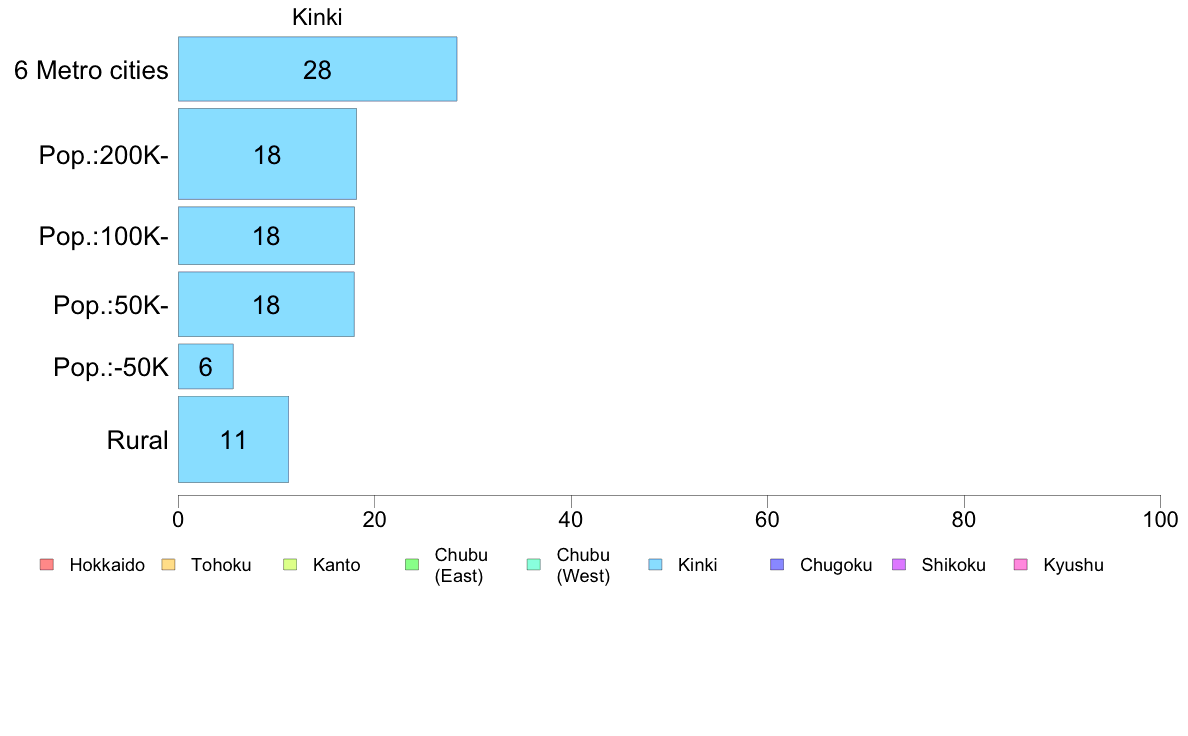Click the Chubu (East) green legend swatch
1188x736 pixels.
coord(412,565)
